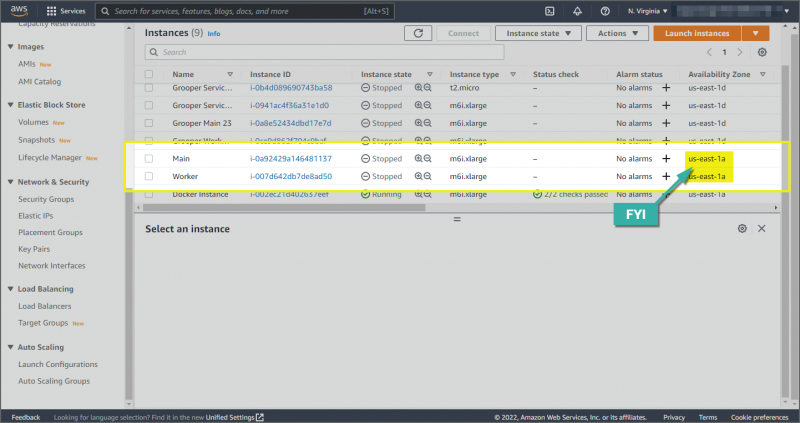Open Volumes in the sidebar

pyautogui.click(x=33, y=122)
